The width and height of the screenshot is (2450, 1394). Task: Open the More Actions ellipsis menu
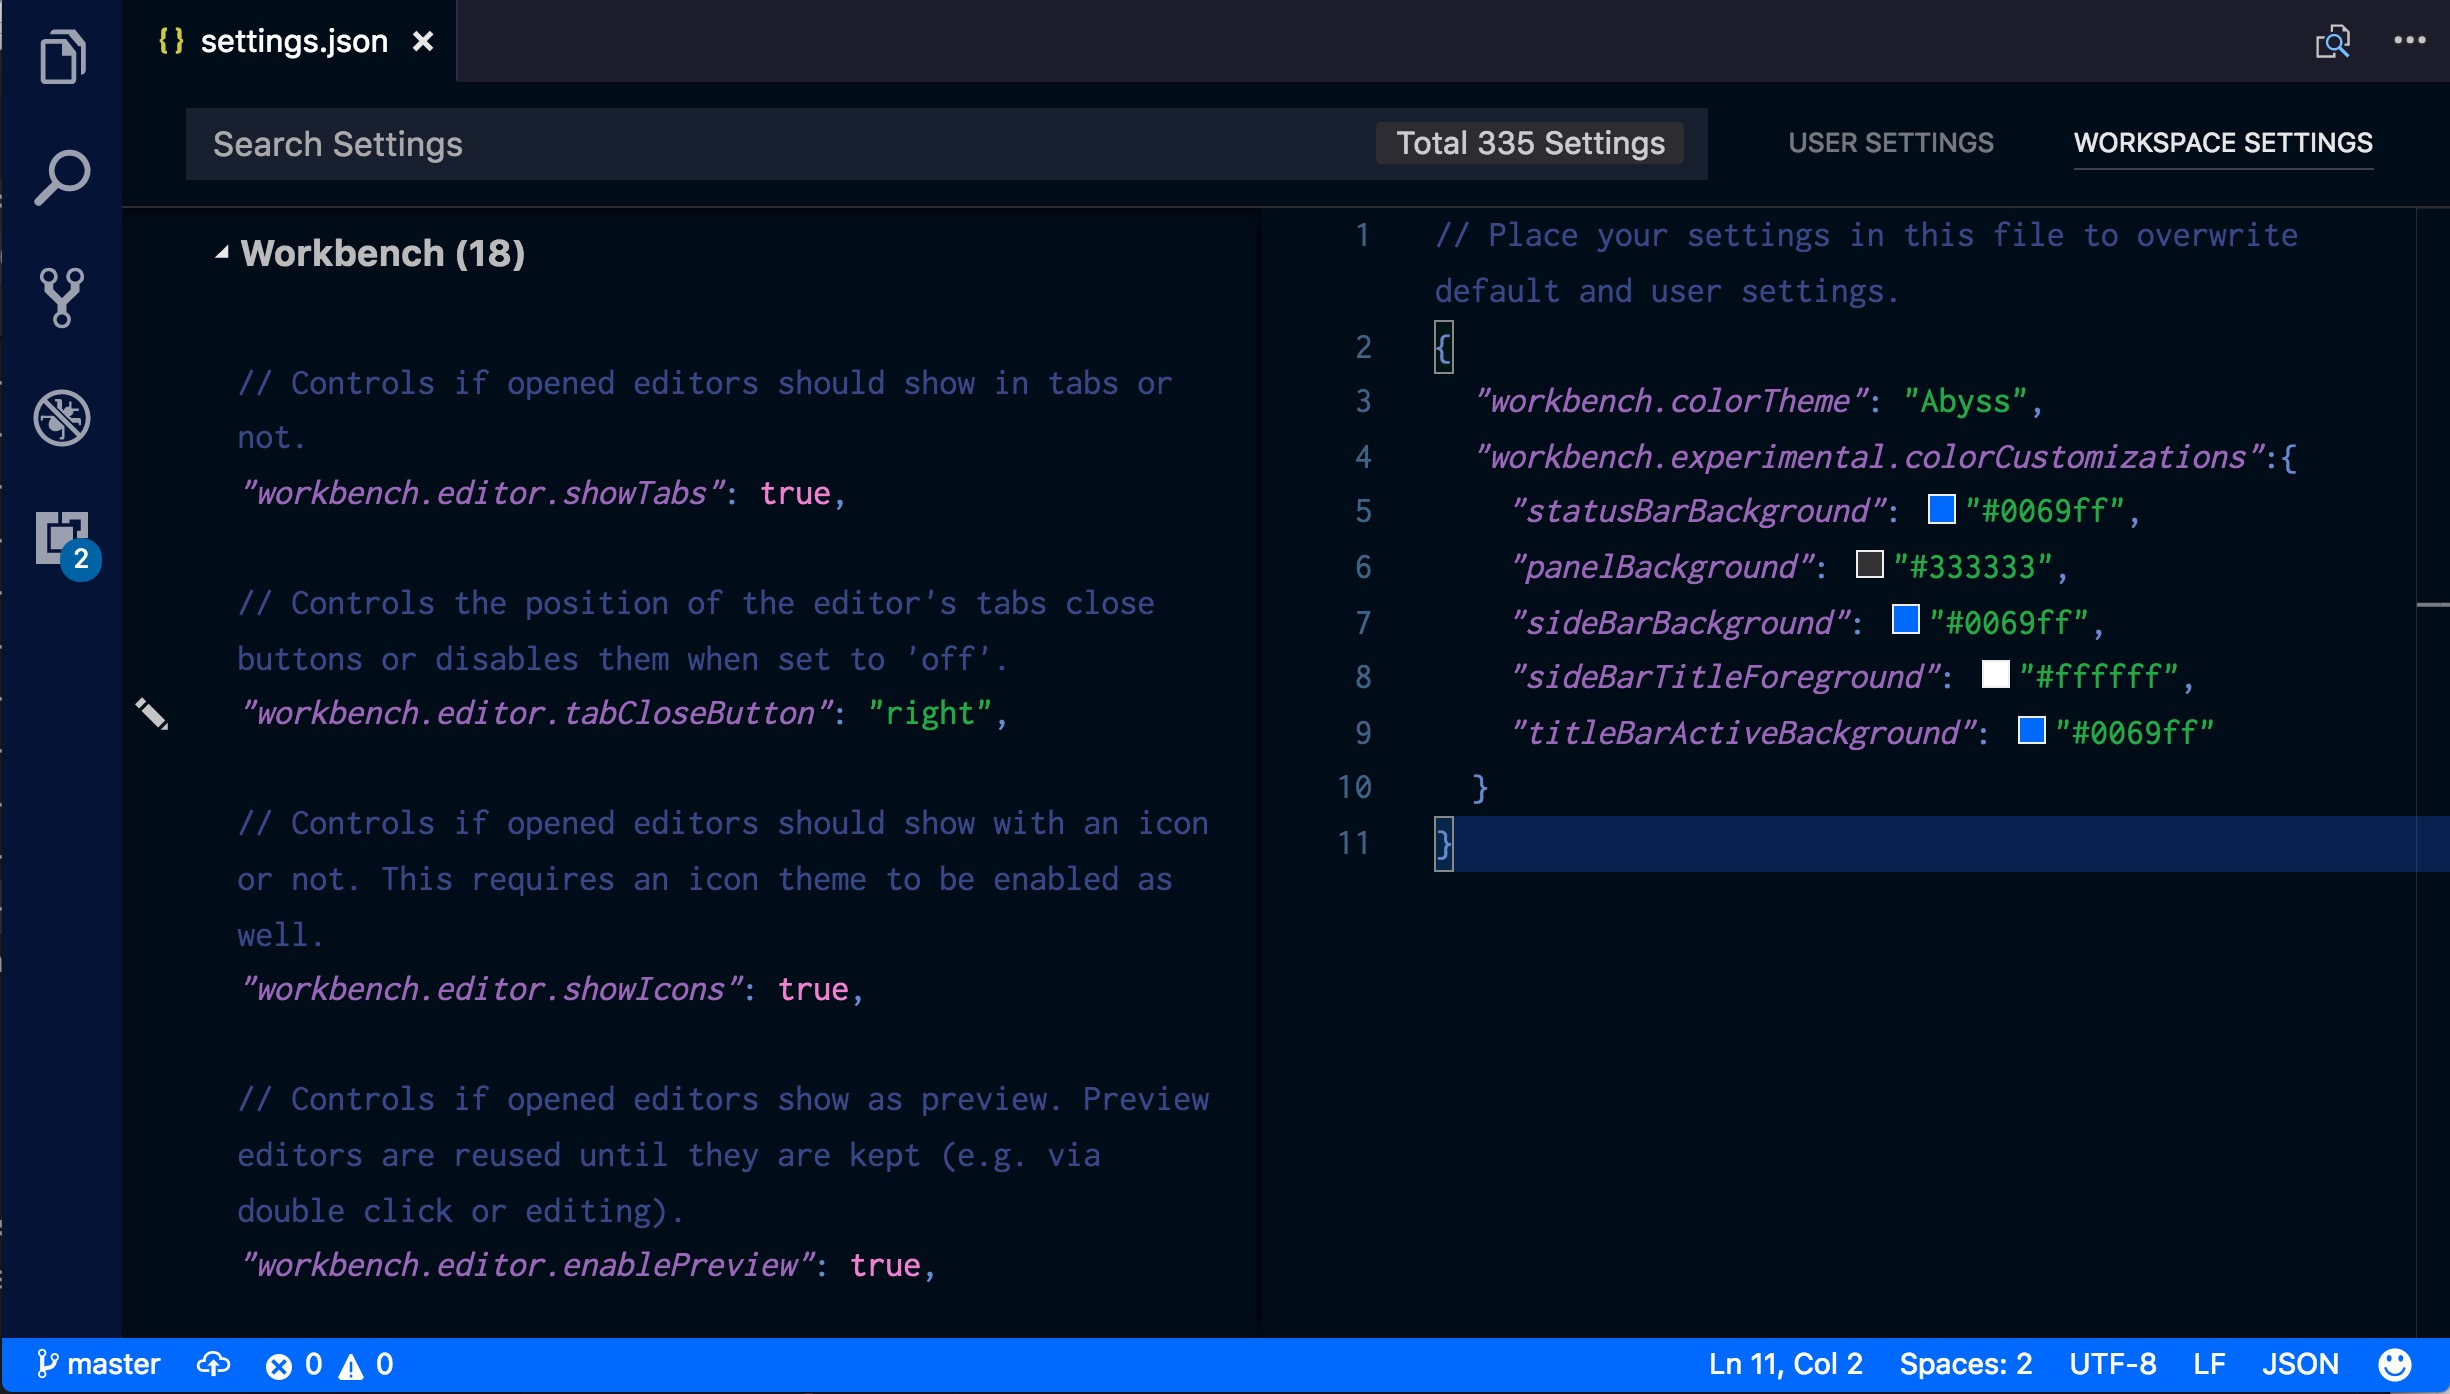(2409, 41)
